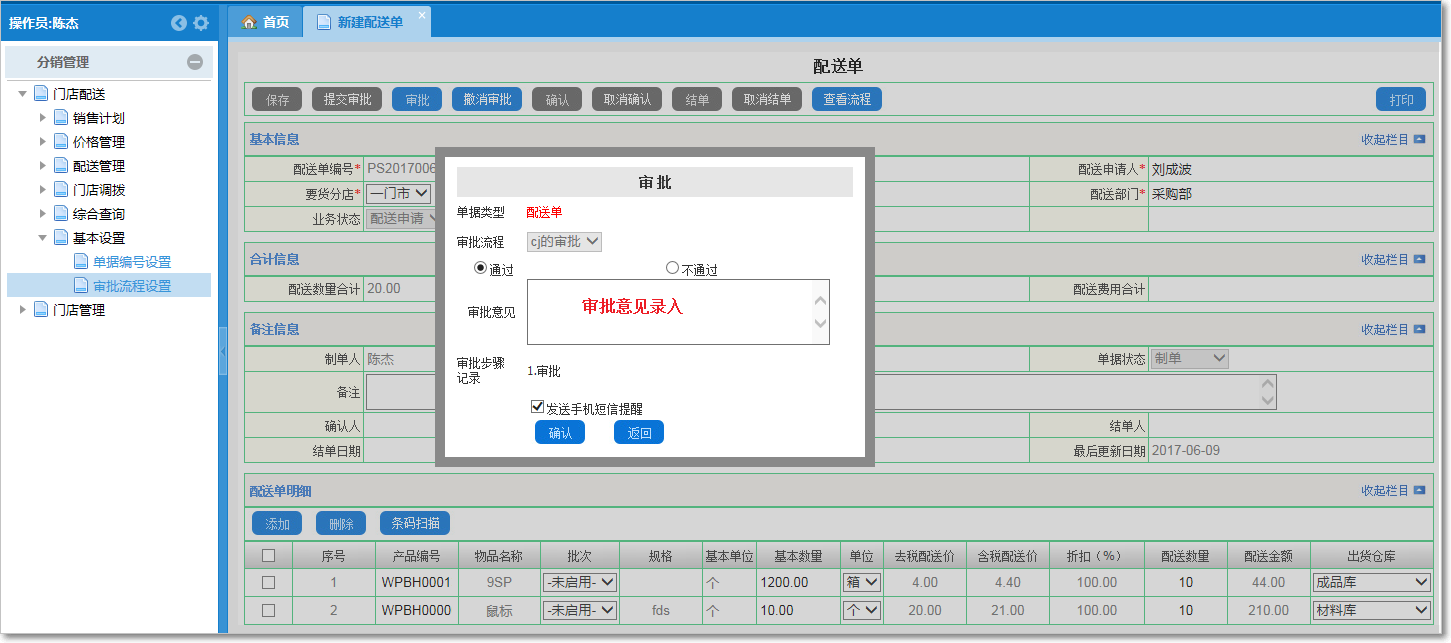The width and height of the screenshot is (1451, 643).
Task: Click the 打印 button at top right
Action: [x=1400, y=98]
